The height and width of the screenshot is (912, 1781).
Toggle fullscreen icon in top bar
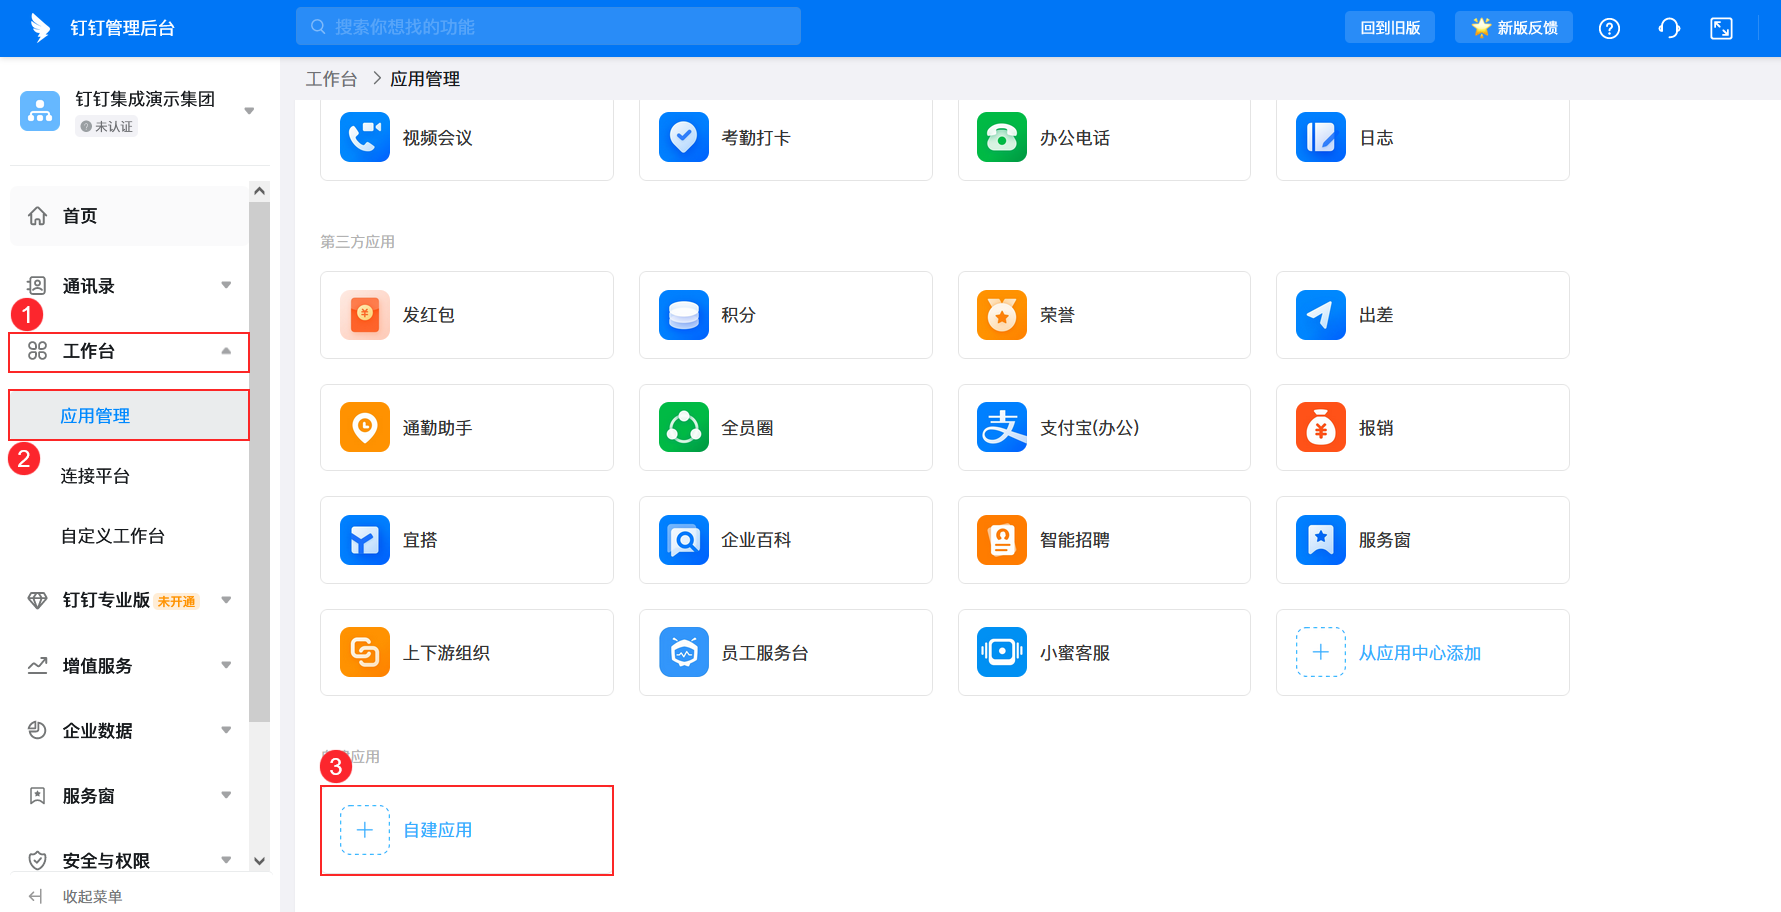tap(1721, 28)
